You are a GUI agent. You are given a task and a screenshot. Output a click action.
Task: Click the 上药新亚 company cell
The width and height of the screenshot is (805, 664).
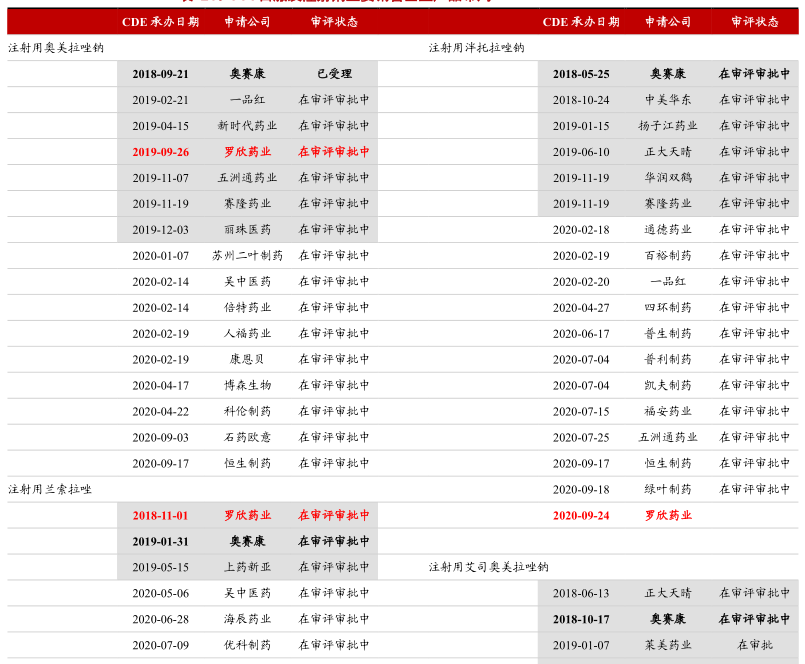click(247, 568)
